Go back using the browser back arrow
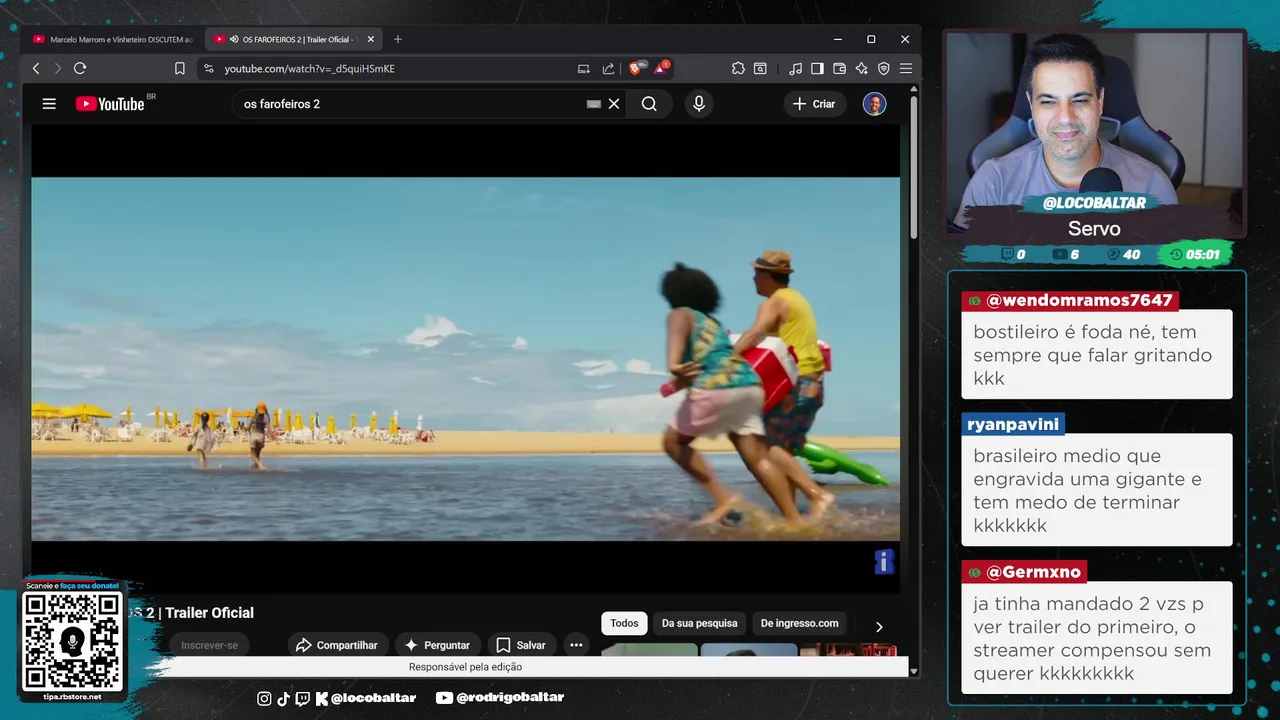 tap(36, 68)
